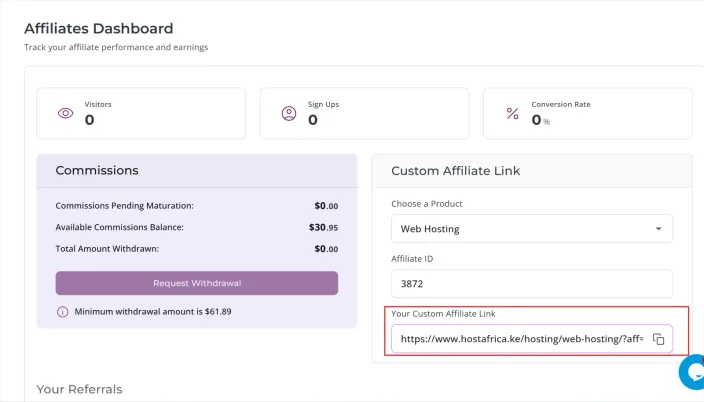Click Track your affiliate performance subtitle
This screenshot has height=402, width=704.
tap(116, 47)
